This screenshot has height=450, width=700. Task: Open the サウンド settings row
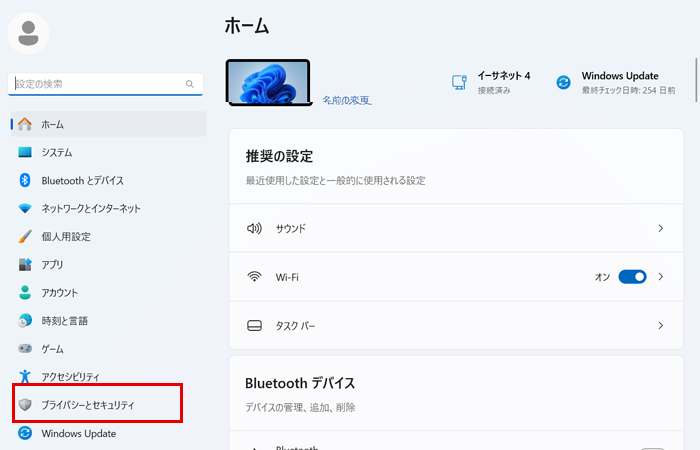(x=456, y=228)
